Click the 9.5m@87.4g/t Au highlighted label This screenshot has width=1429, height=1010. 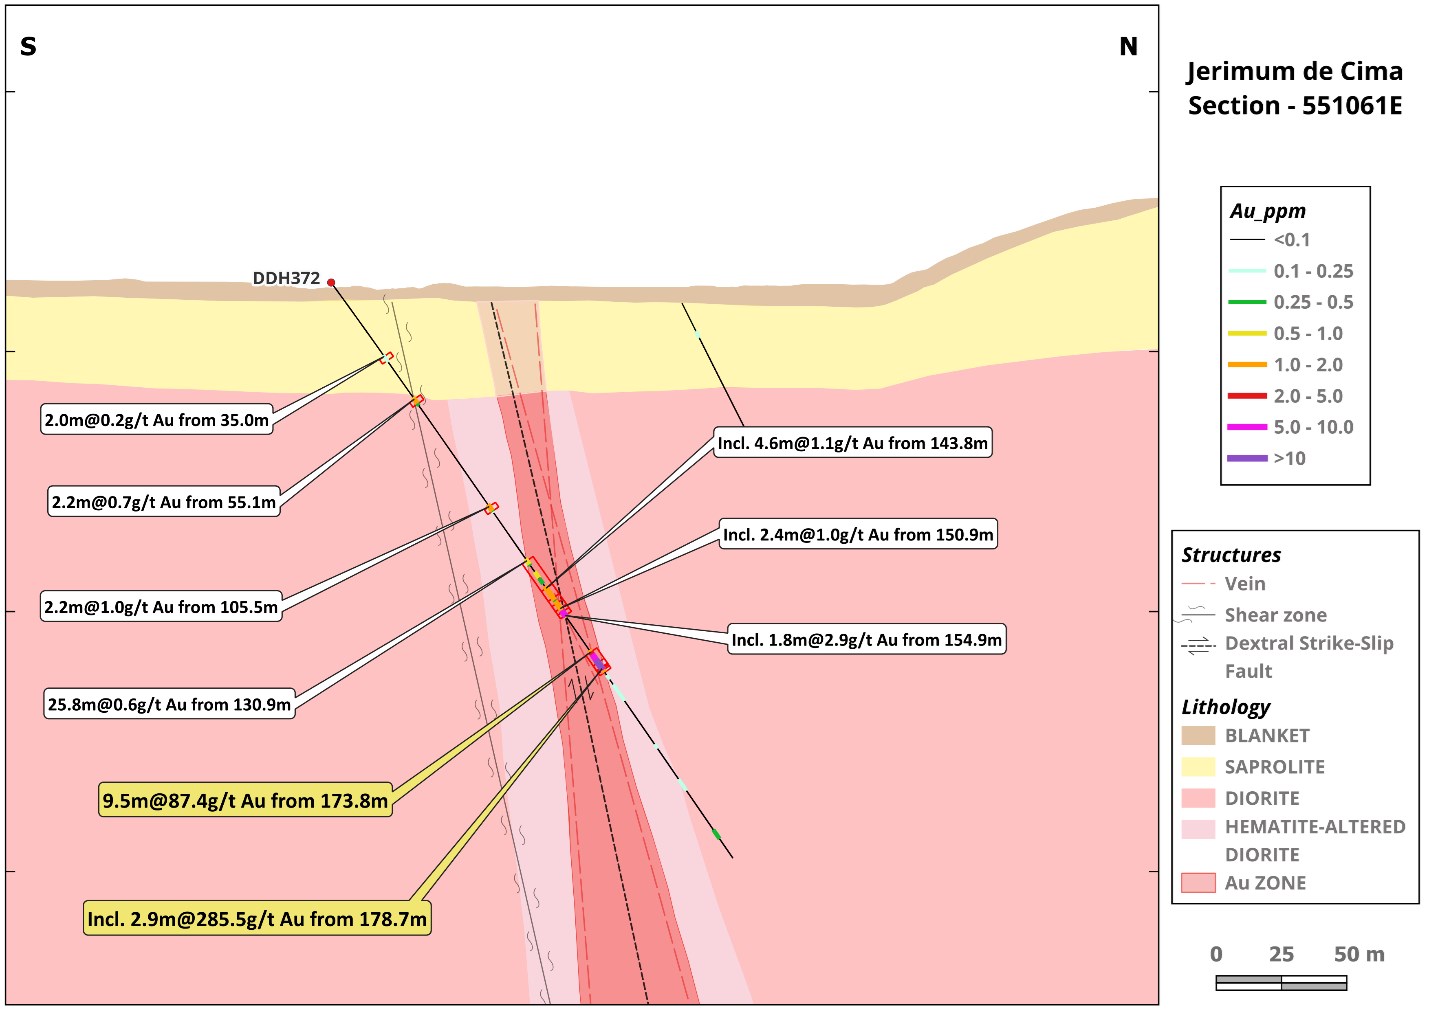[x=245, y=801]
